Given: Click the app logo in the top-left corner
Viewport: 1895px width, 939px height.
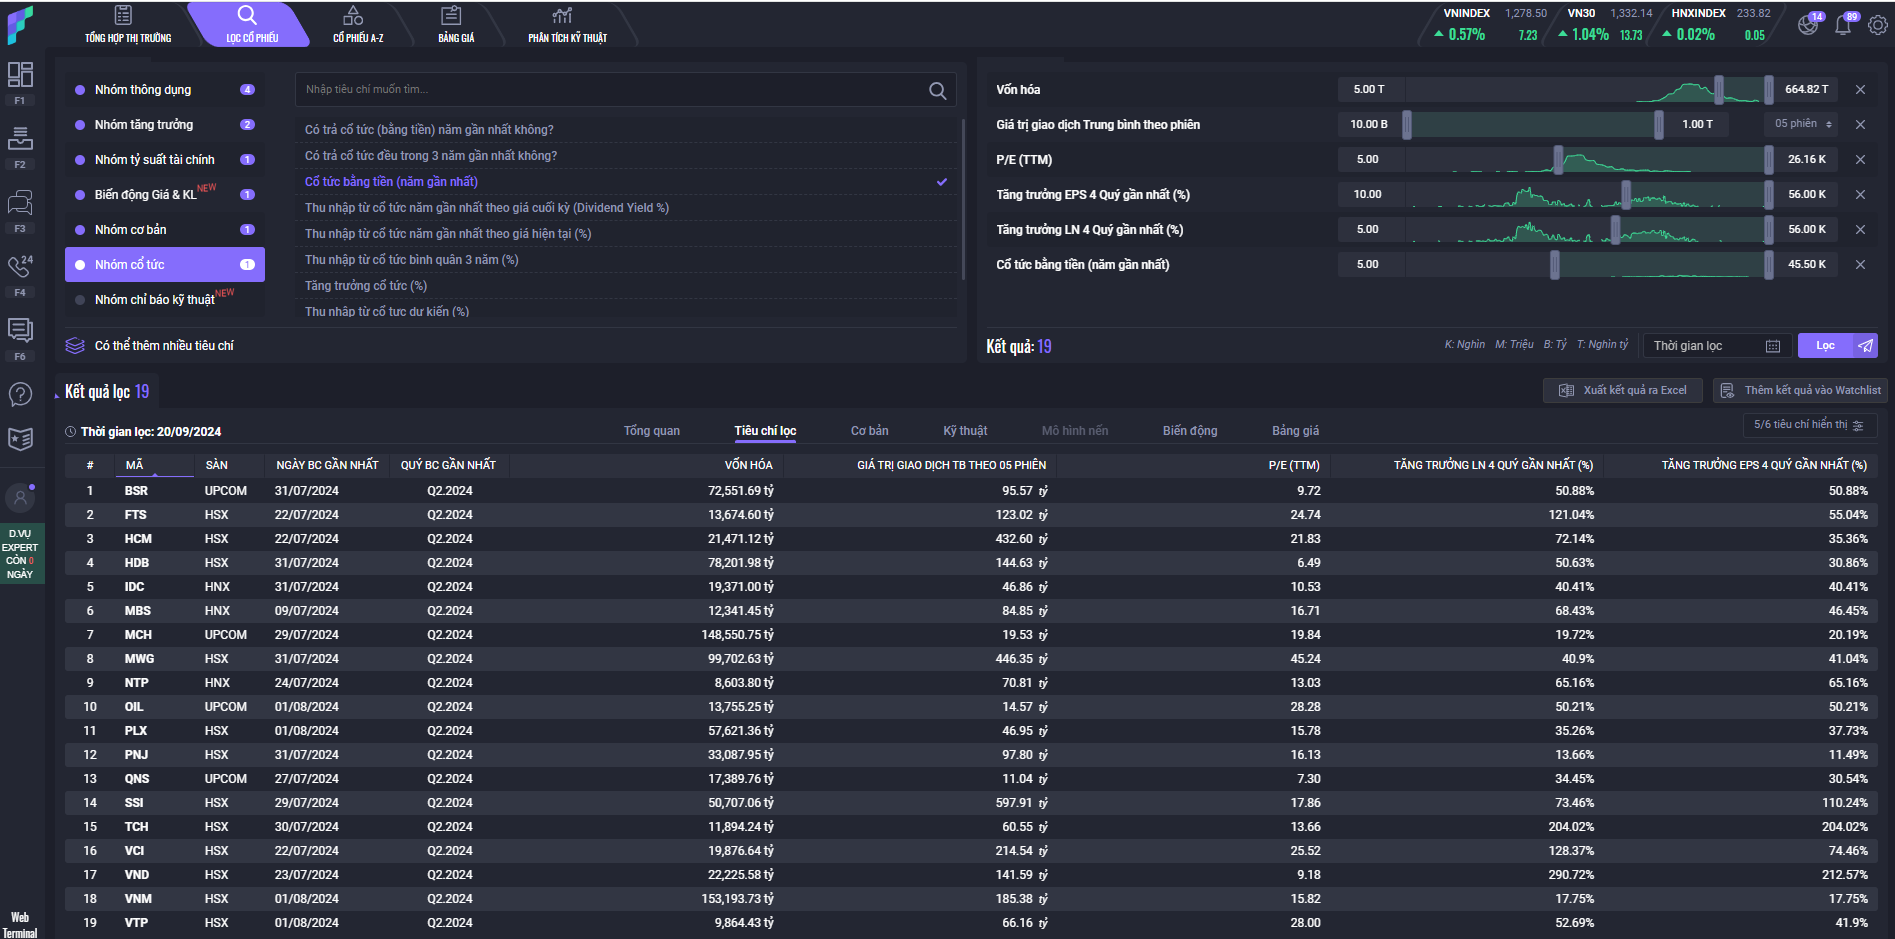Looking at the screenshot, I should (20, 24).
